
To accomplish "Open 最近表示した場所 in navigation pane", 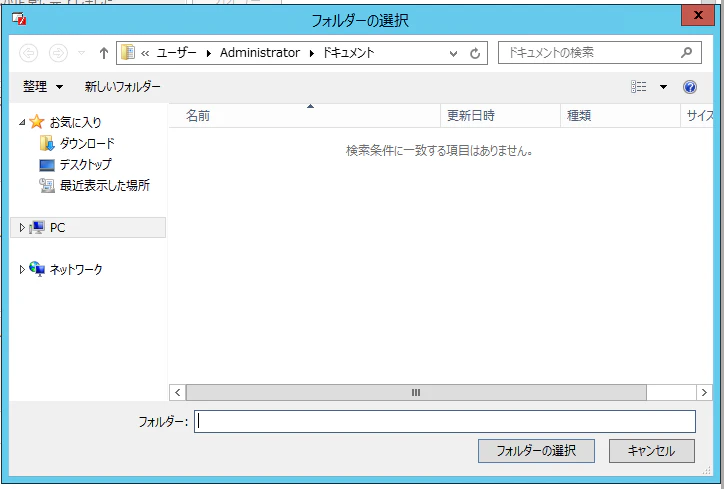I will (x=105, y=186).
